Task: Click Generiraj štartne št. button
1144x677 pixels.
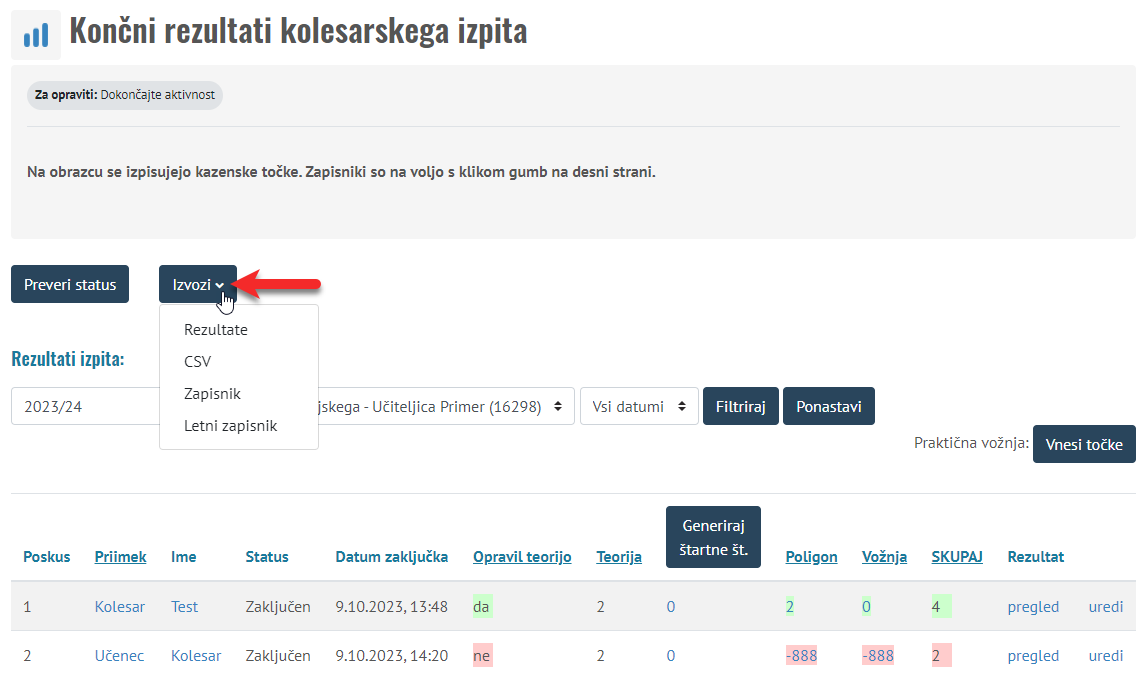Action: click(713, 537)
